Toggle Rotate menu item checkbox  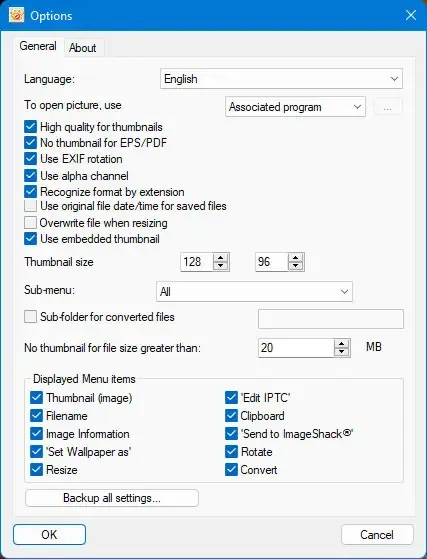click(x=231, y=452)
